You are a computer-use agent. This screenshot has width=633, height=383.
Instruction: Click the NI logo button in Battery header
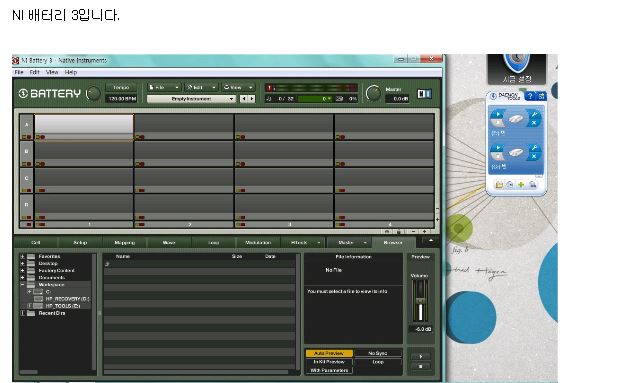pos(424,94)
